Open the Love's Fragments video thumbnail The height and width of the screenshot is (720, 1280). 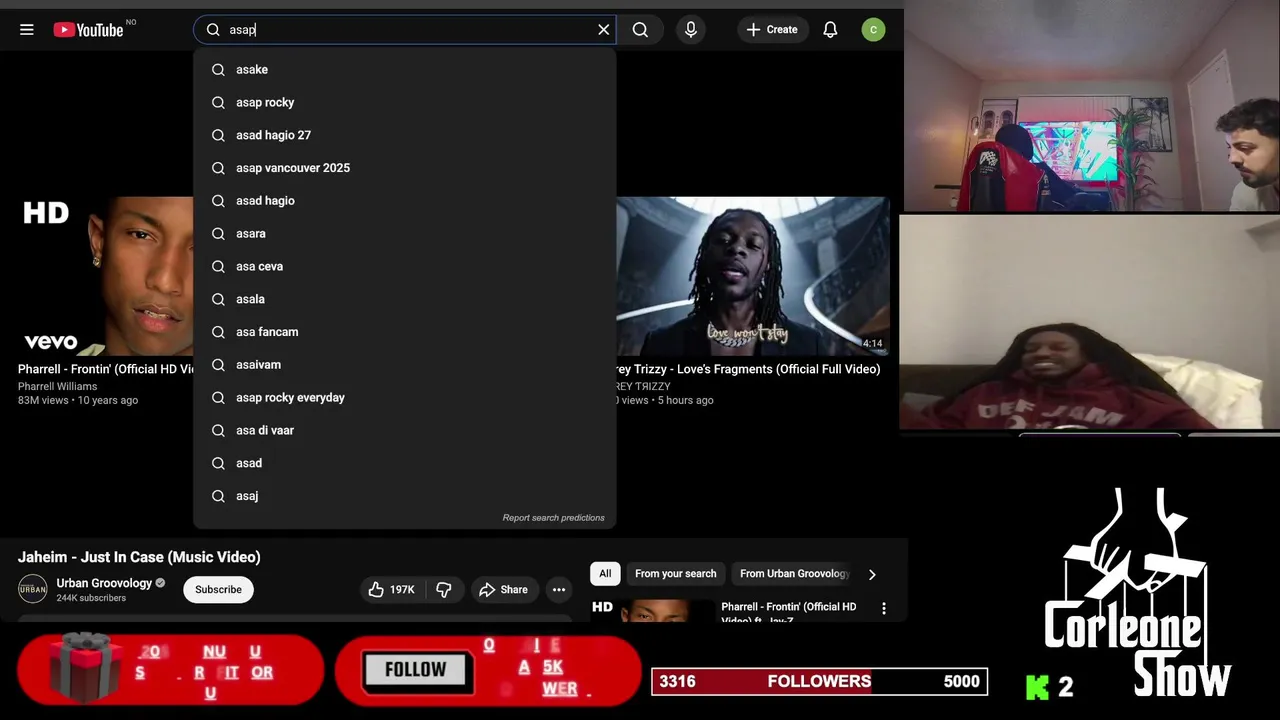(x=752, y=275)
